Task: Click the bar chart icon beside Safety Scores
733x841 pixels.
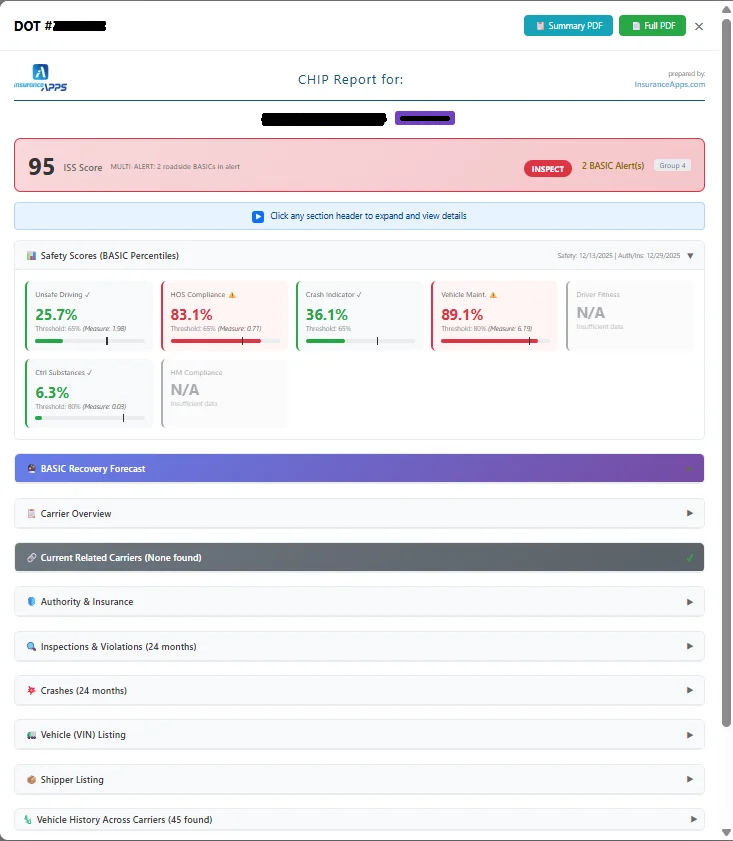Action: (32, 256)
